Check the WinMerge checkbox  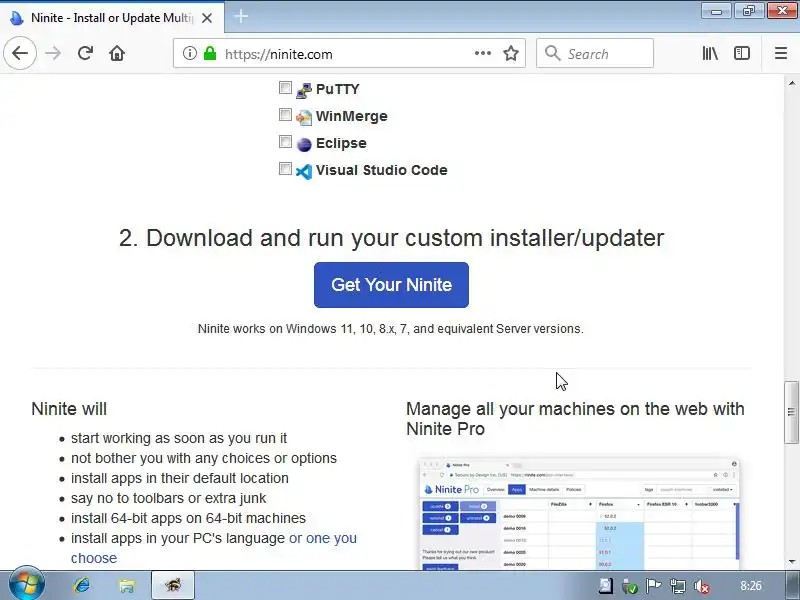tap(285, 115)
